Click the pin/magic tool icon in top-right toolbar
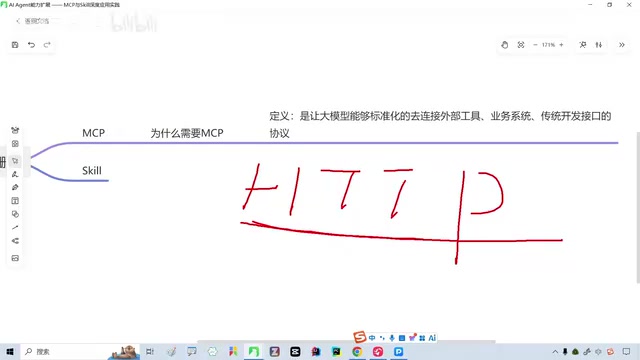 pyautogui.click(x=583, y=45)
